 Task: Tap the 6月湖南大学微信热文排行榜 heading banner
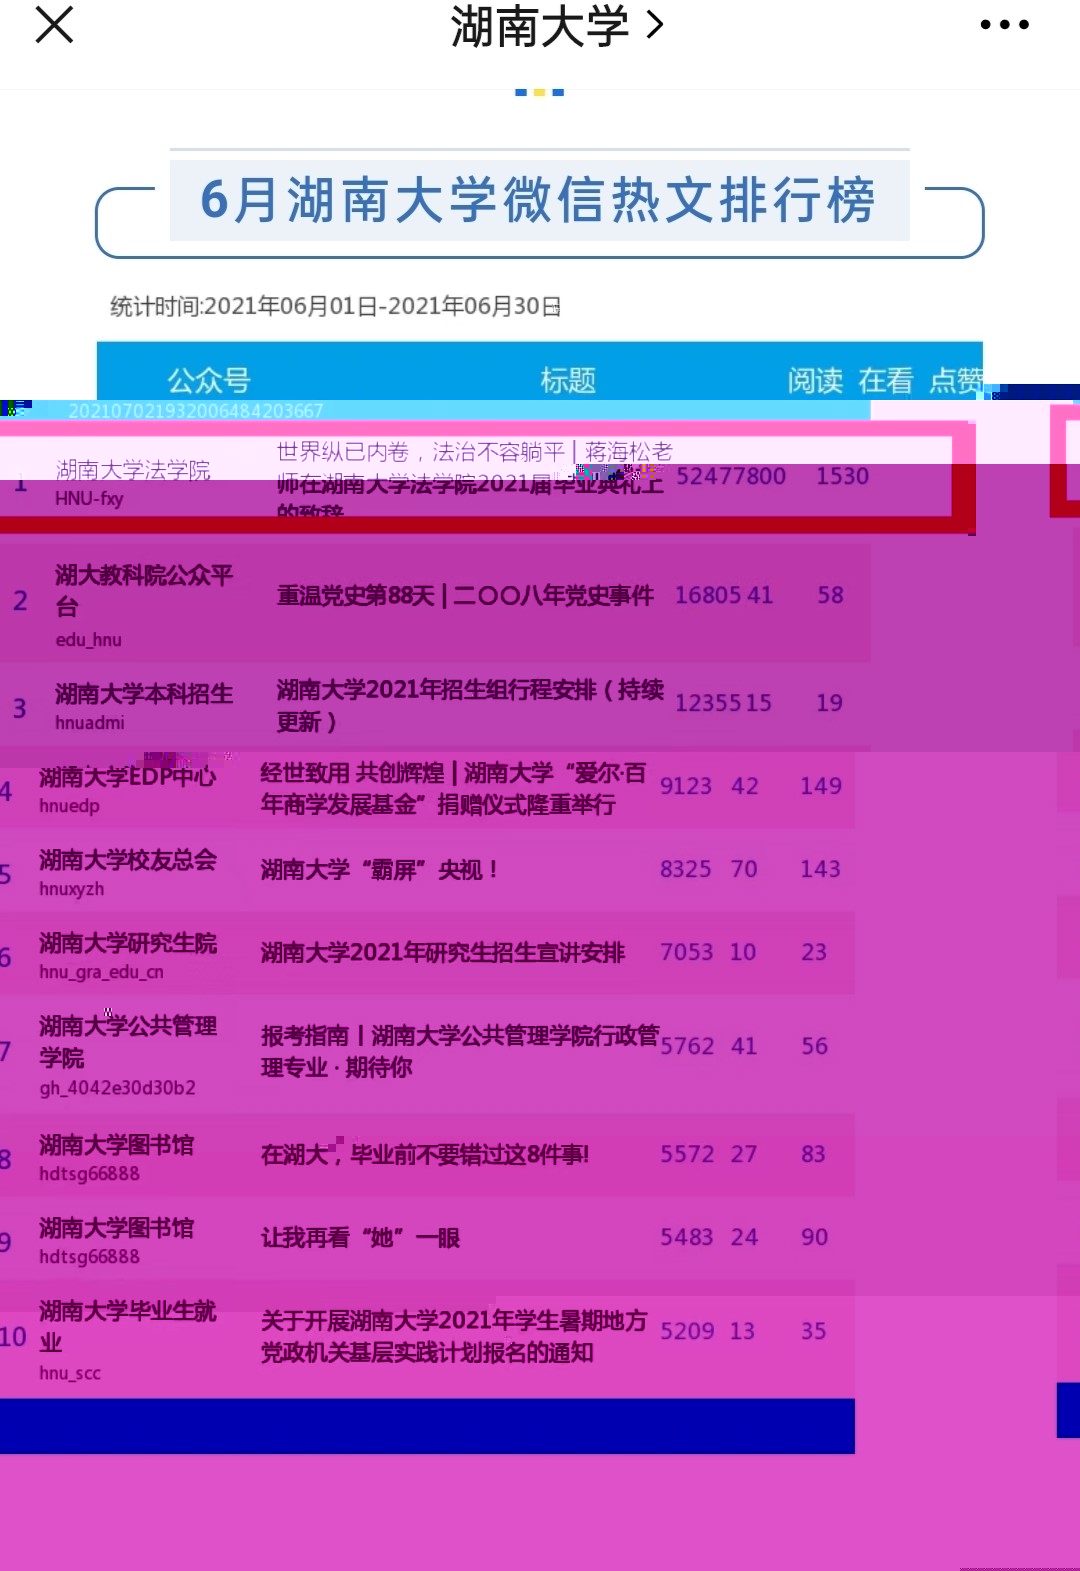(x=539, y=200)
